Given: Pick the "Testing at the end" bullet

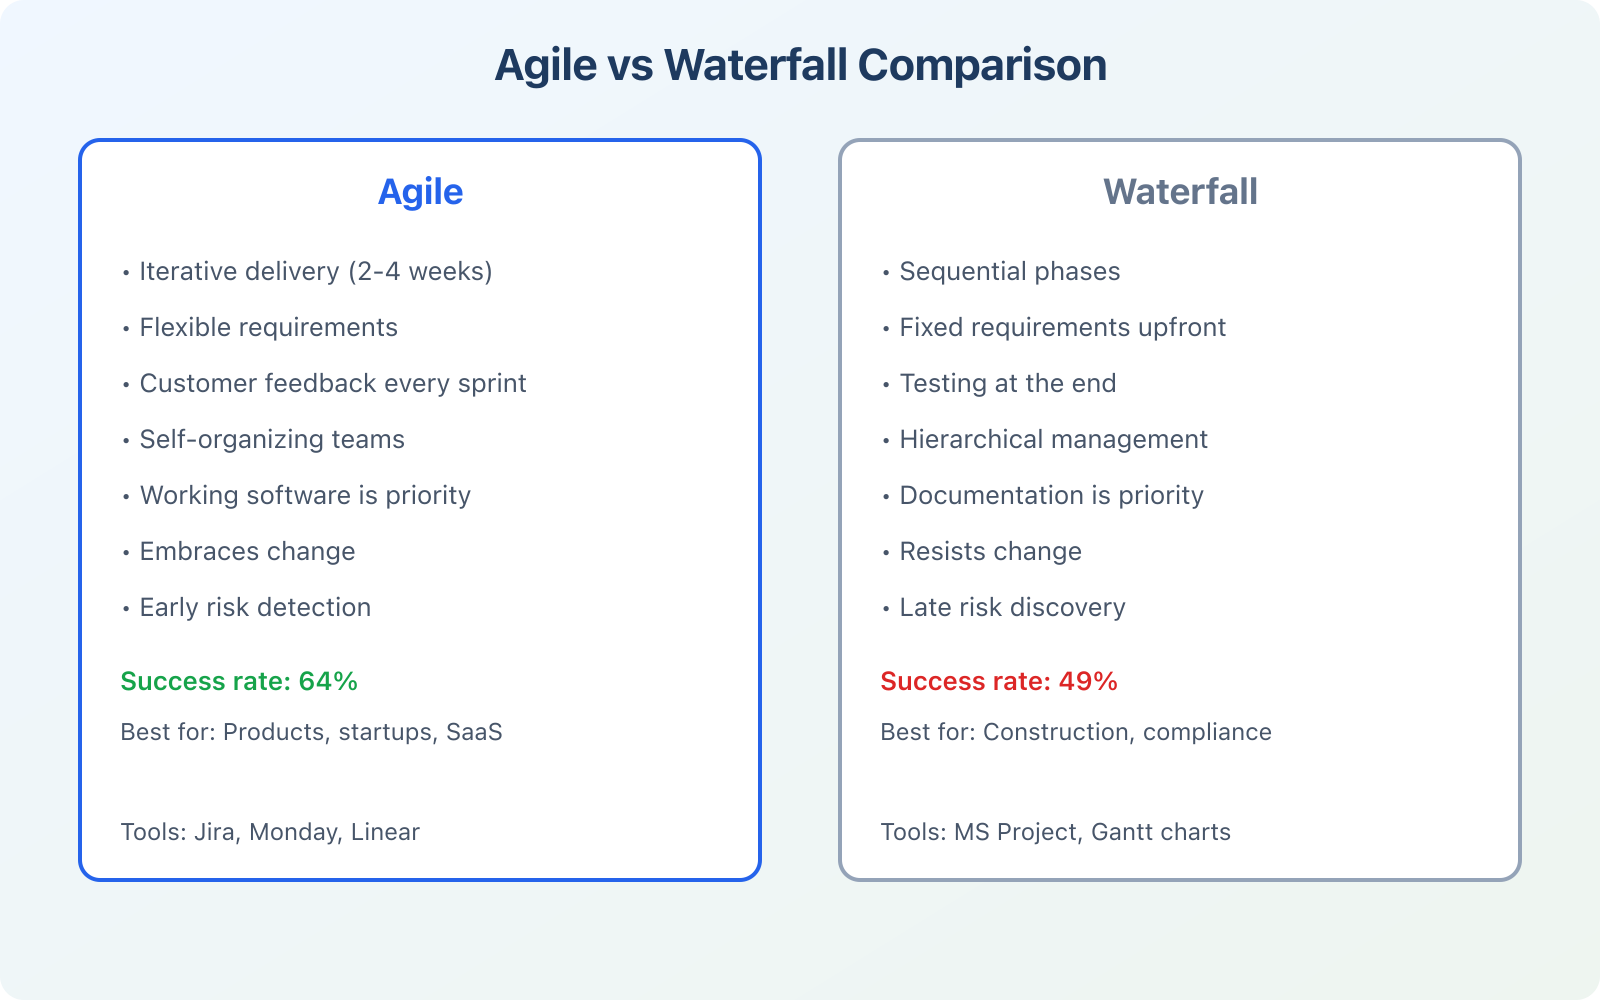Looking at the screenshot, I should (1007, 384).
